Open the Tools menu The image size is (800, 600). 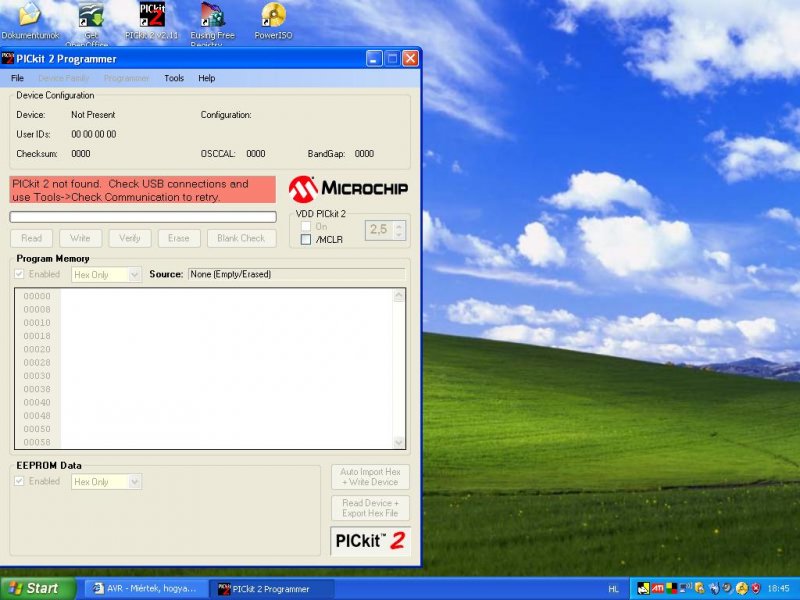coord(174,78)
